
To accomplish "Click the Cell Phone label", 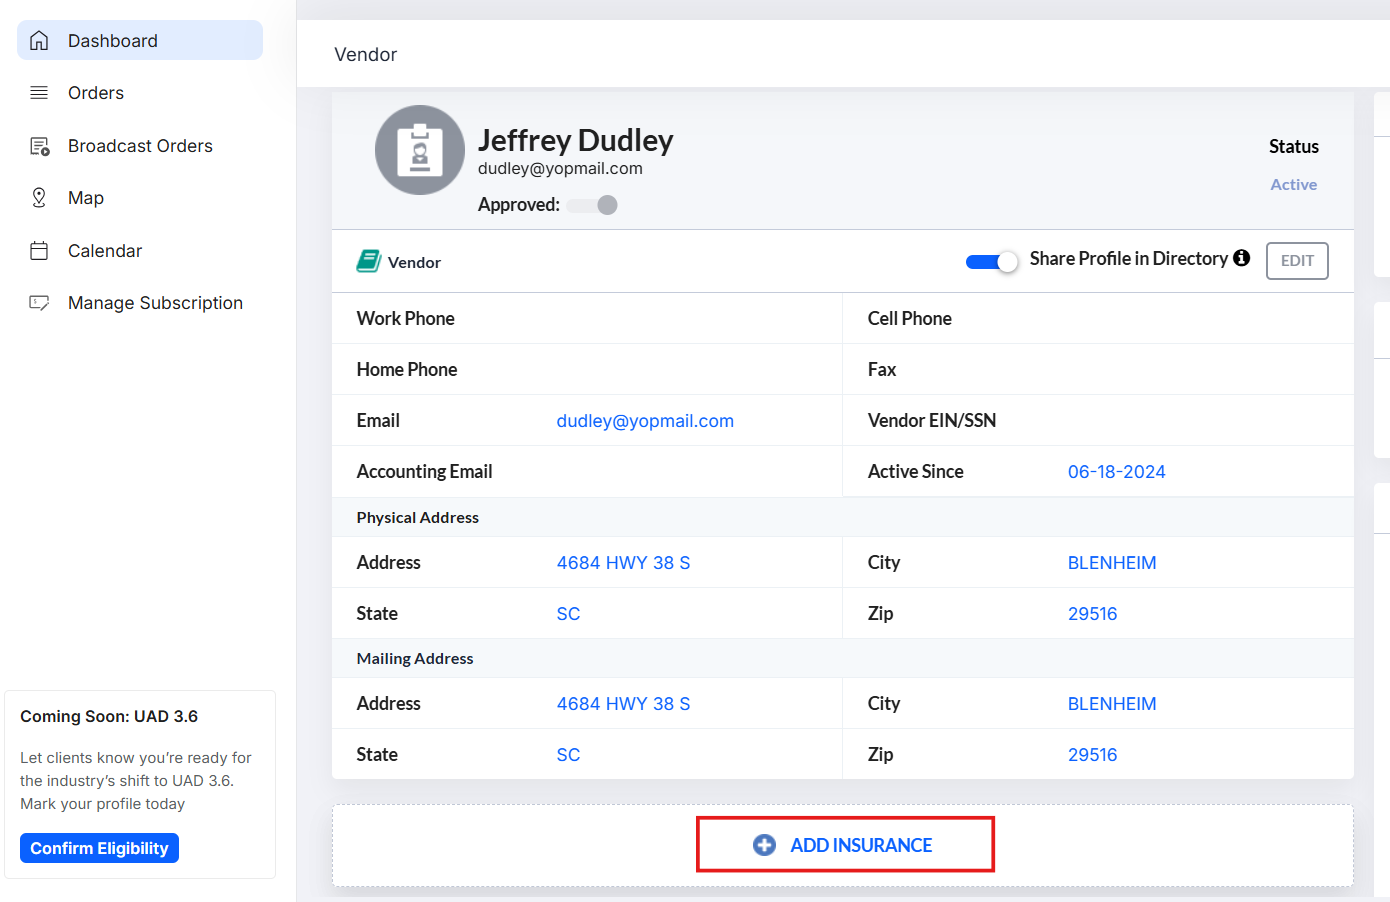I will point(909,318).
